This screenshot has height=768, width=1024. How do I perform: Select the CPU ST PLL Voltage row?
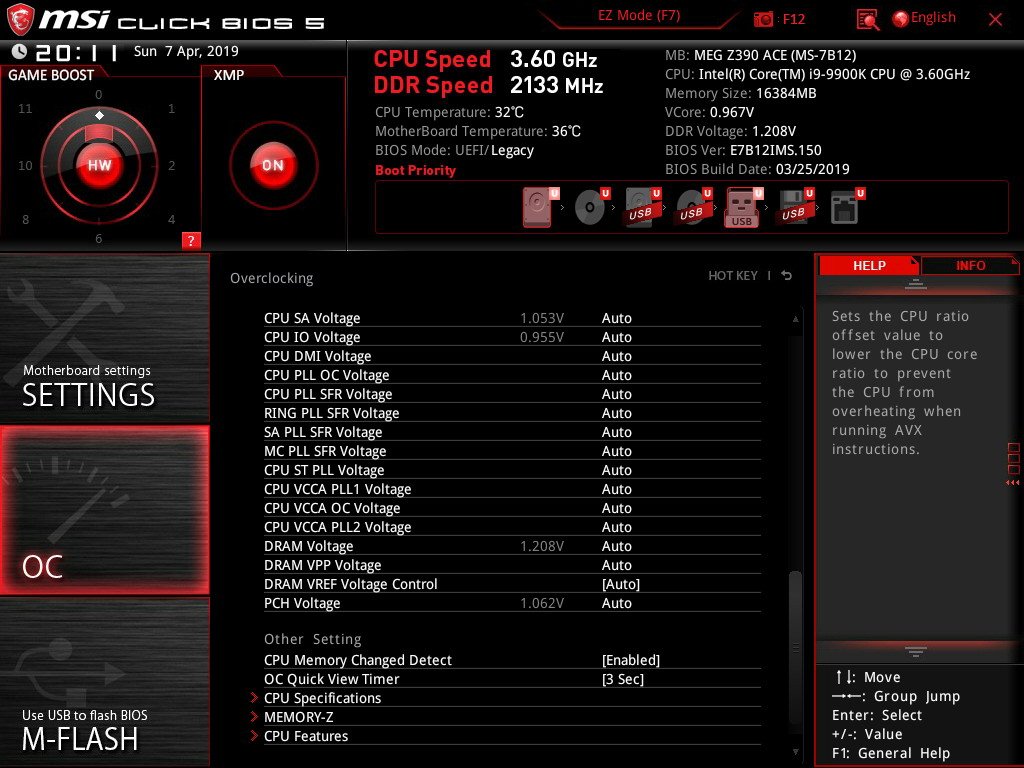pyautogui.click(x=512, y=470)
